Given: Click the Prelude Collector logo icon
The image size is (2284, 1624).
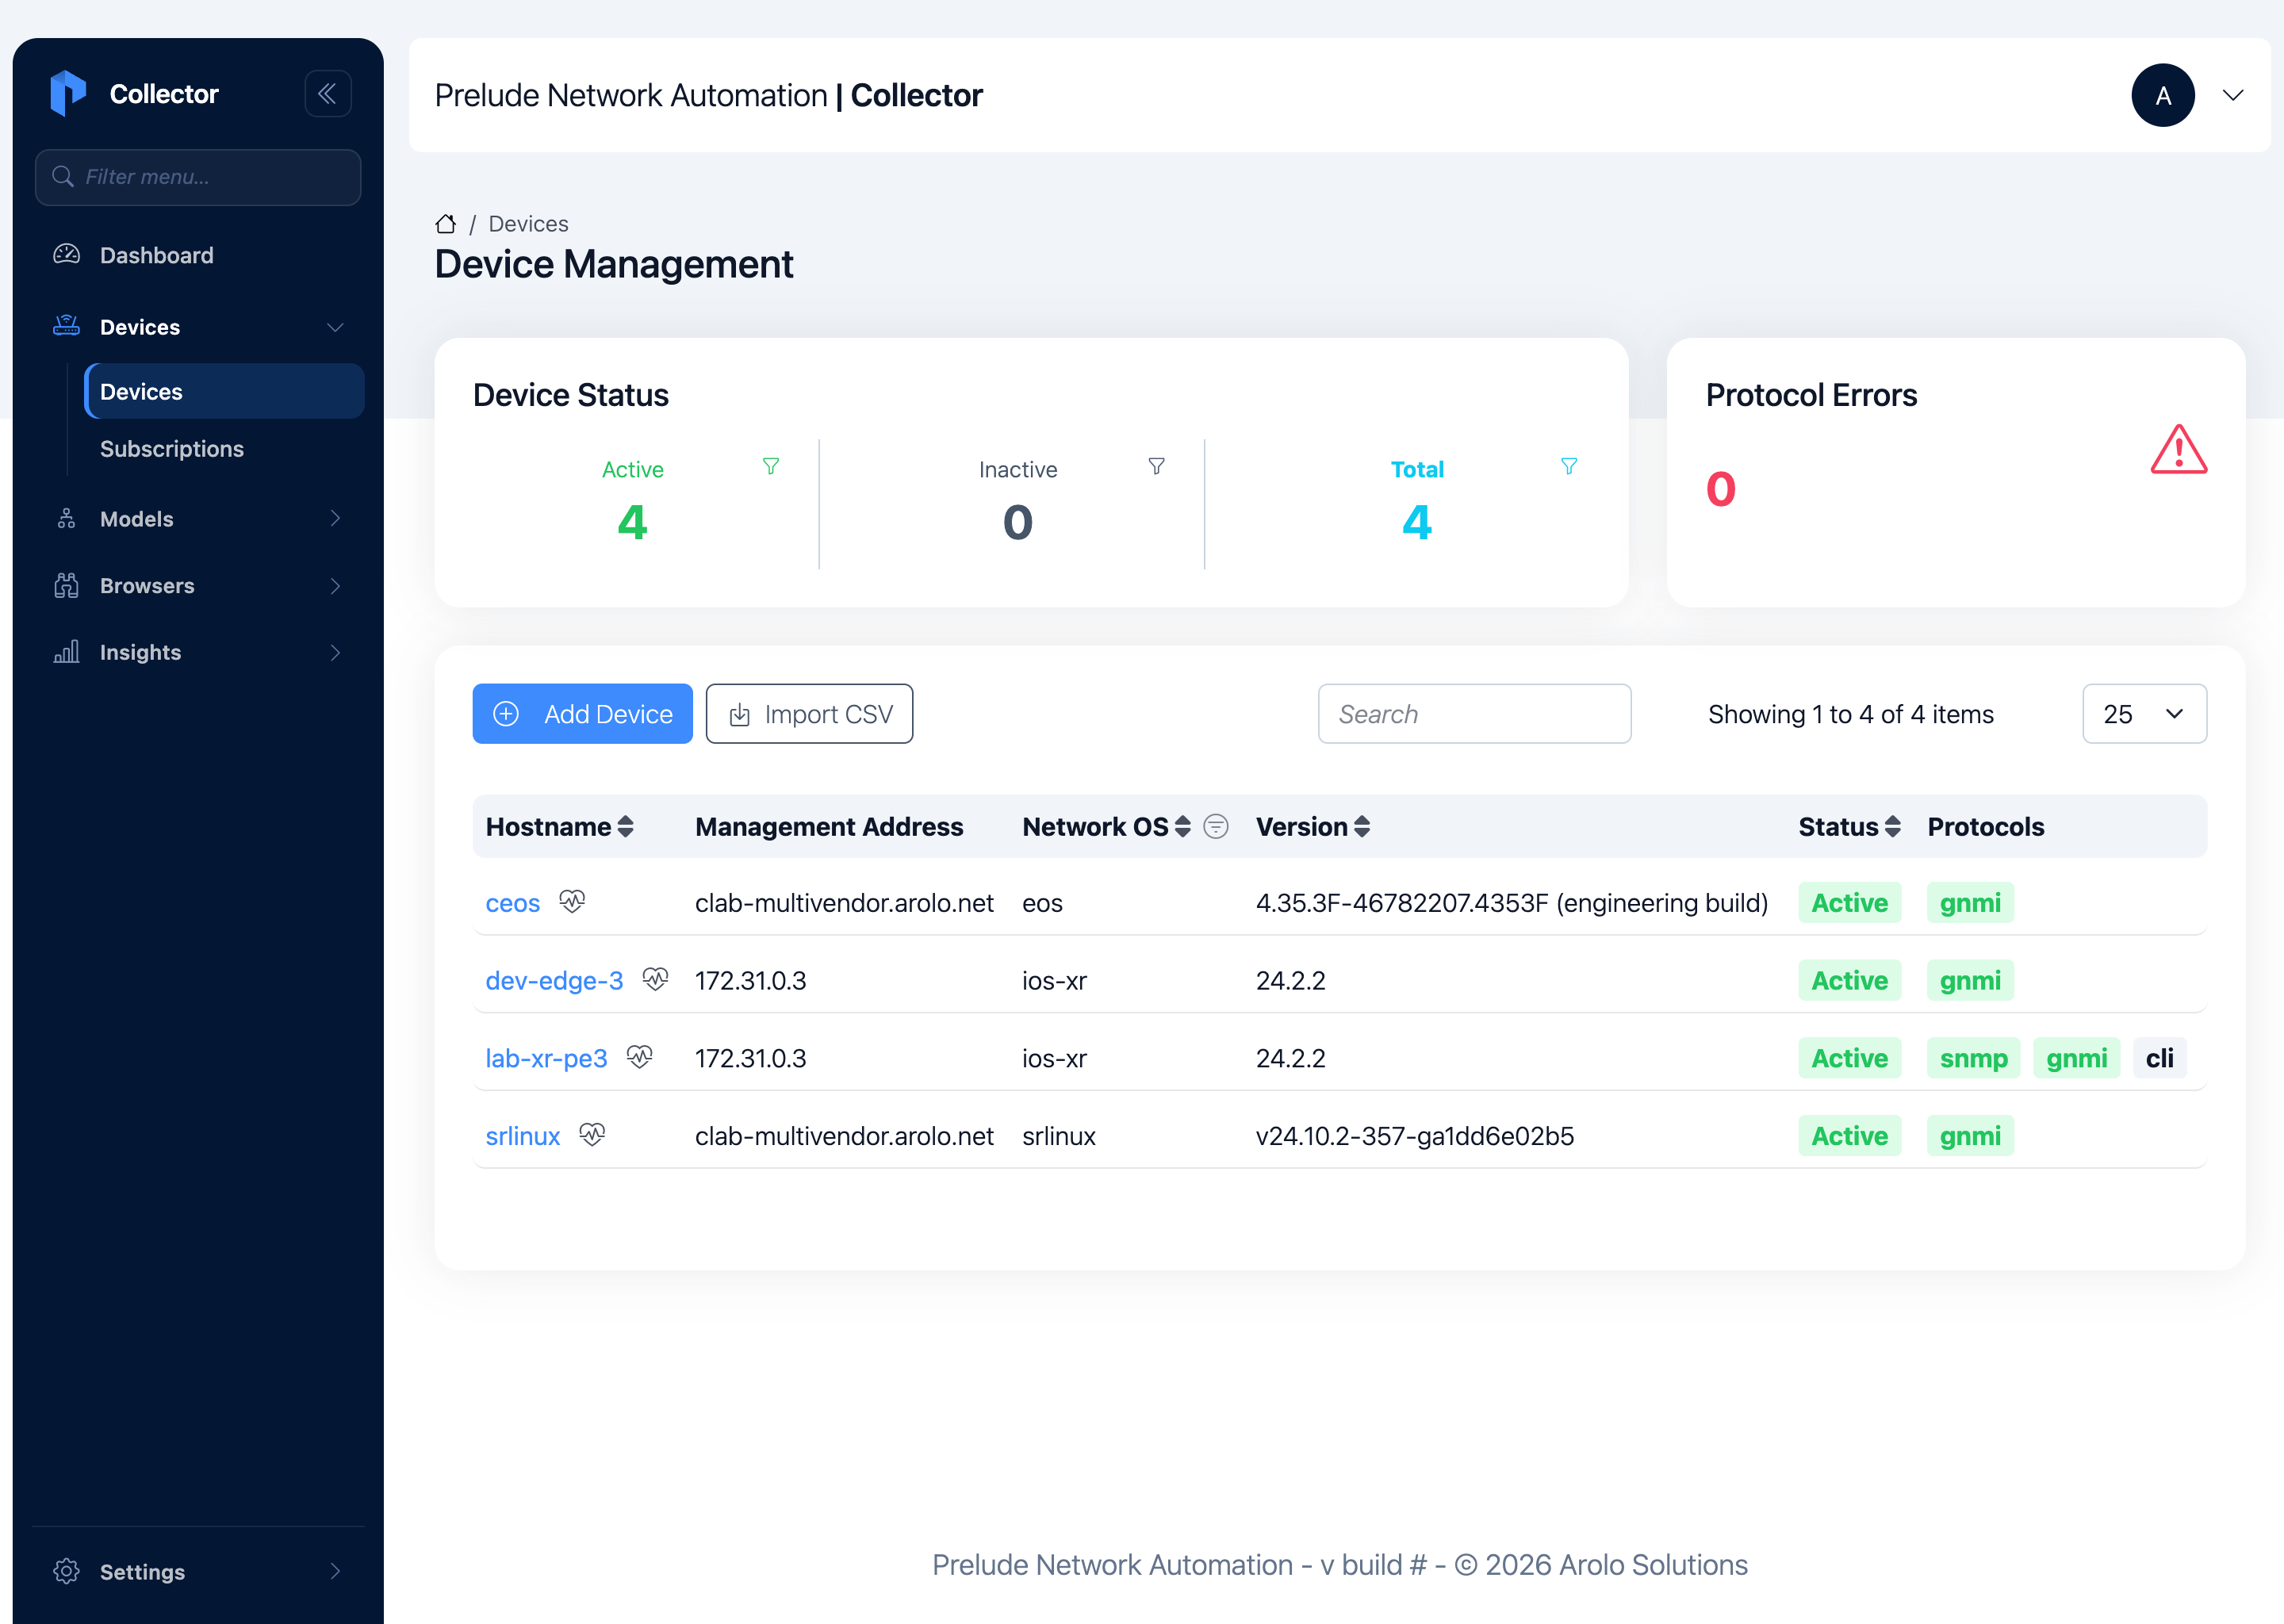Looking at the screenshot, I should click(68, 94).
